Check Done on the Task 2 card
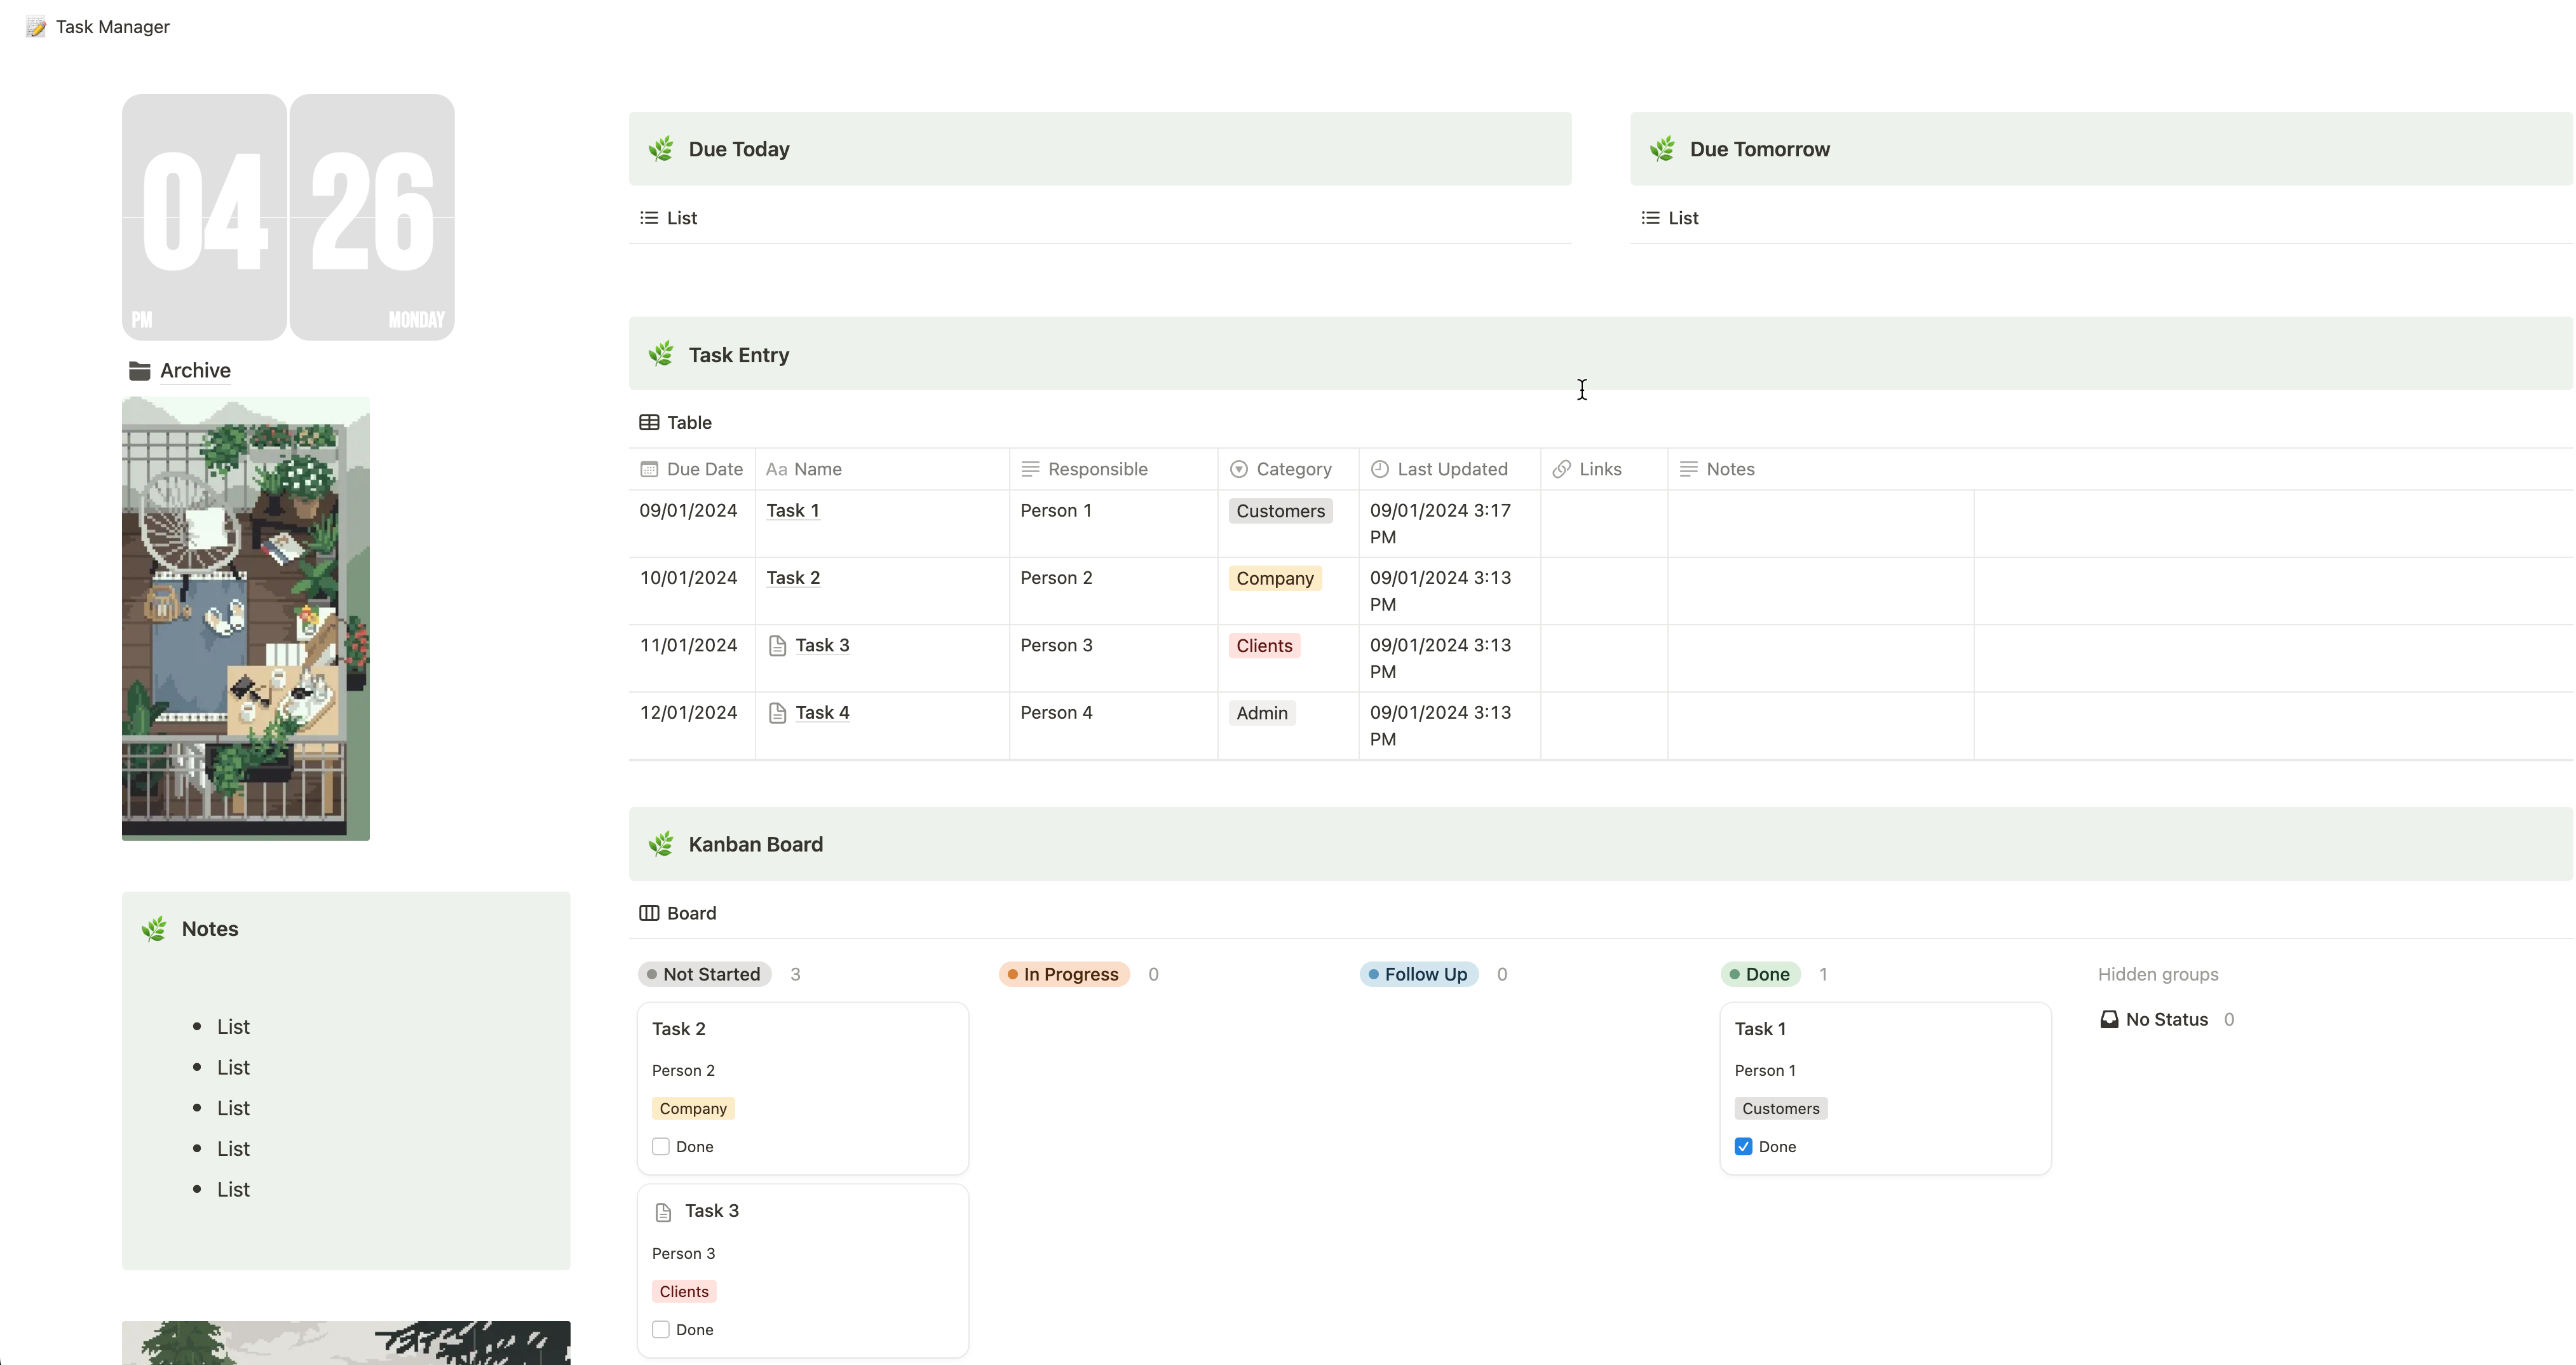This screenshot has height=1365, width=2576. [661, 1146]
